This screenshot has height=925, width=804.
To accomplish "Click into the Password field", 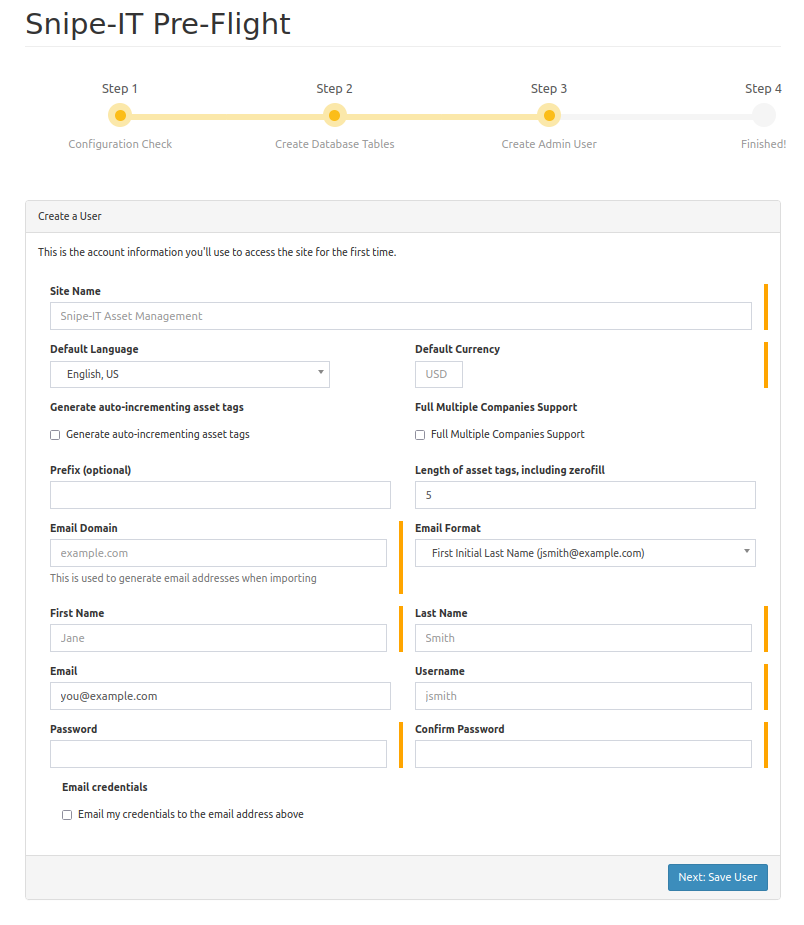I will click(x=218, y=754).
